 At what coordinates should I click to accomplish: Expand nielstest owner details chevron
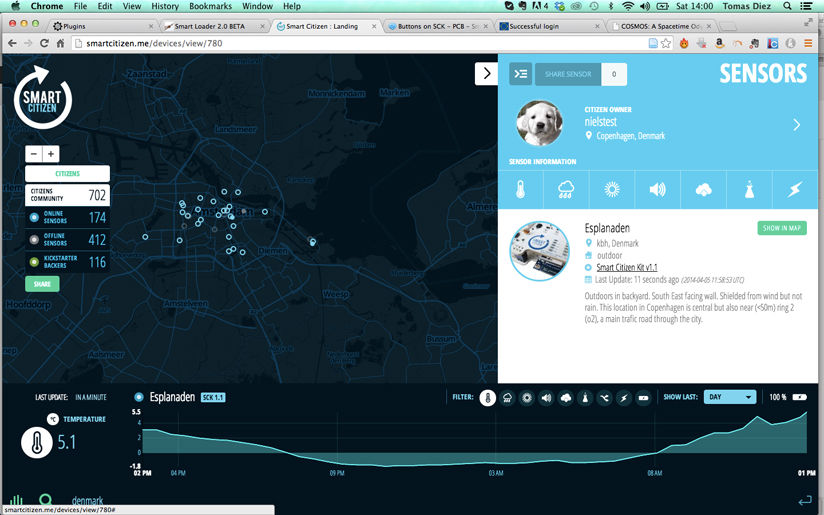796,125
